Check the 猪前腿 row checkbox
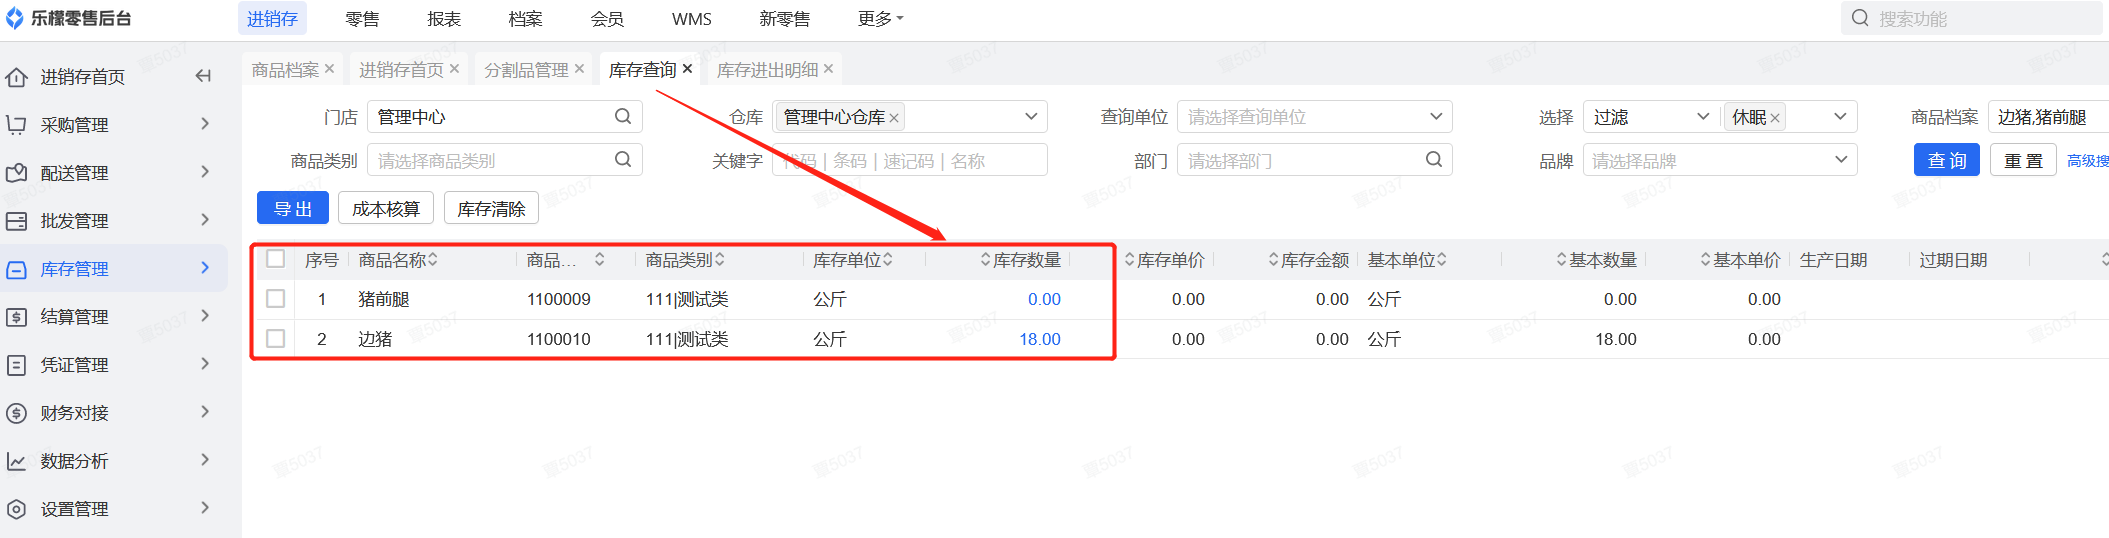This screenshot has width=2109, height=538. click(276, 299)
